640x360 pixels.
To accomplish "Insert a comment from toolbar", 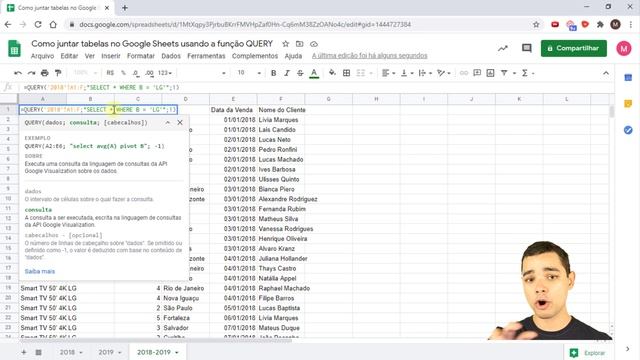I will click(477, 73).
